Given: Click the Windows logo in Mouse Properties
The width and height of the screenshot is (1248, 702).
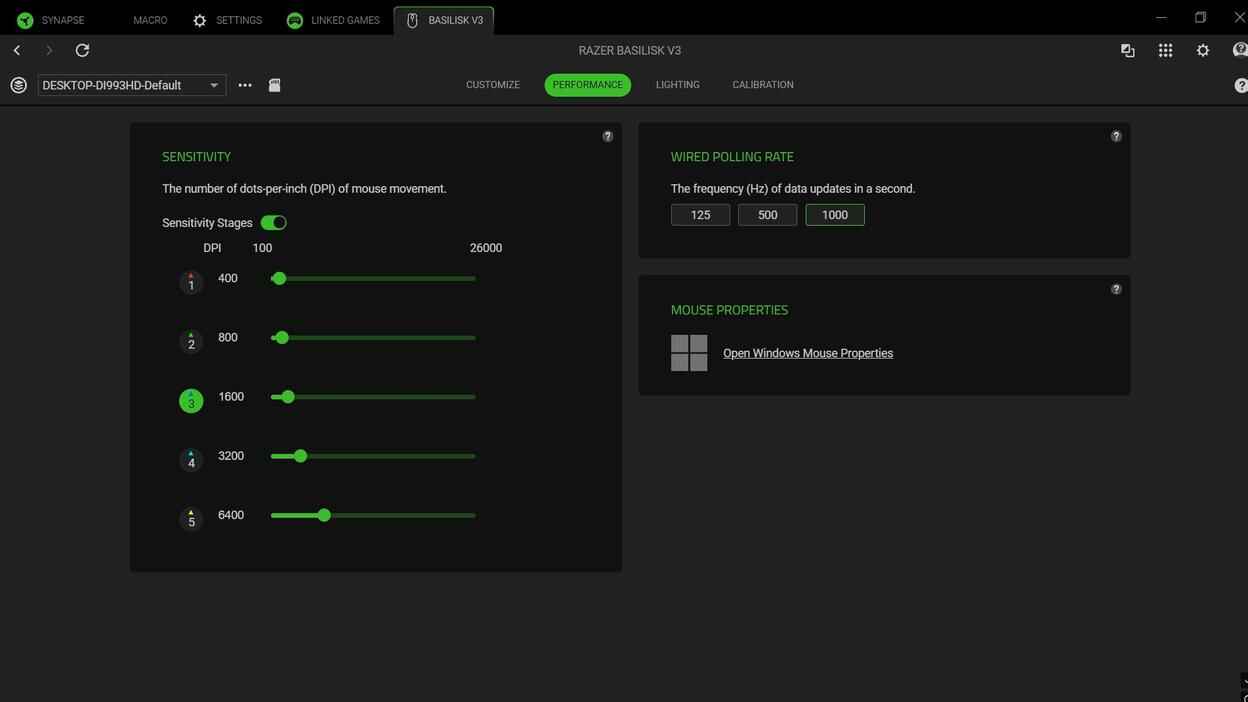Looking at the screenshot, I should pos(689,353).
